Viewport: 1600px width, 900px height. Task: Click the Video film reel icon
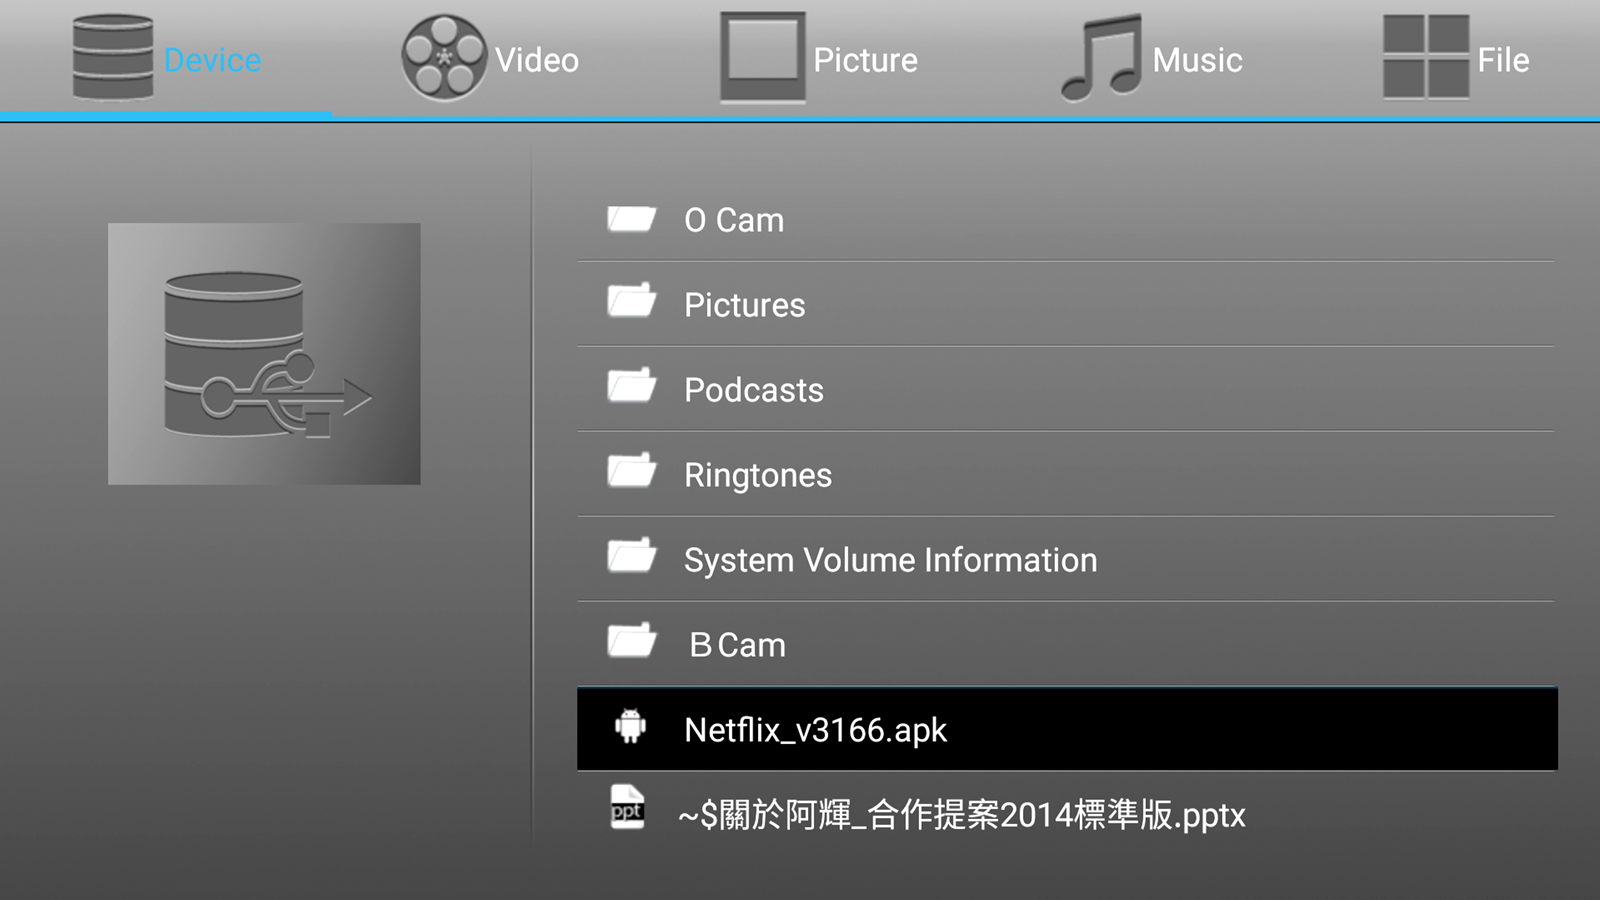[x=443, y=58]
